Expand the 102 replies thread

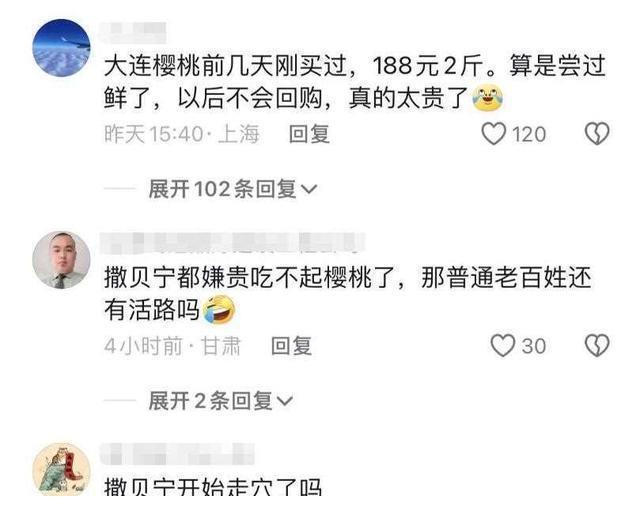233,189
